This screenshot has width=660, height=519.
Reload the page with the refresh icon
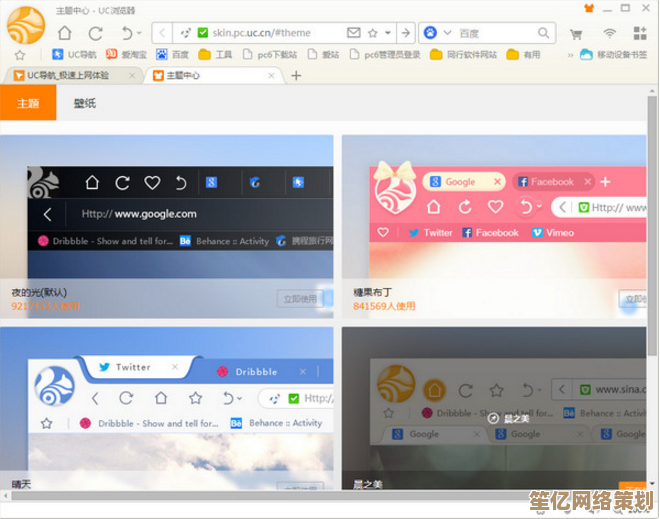(x=96, y=33)
